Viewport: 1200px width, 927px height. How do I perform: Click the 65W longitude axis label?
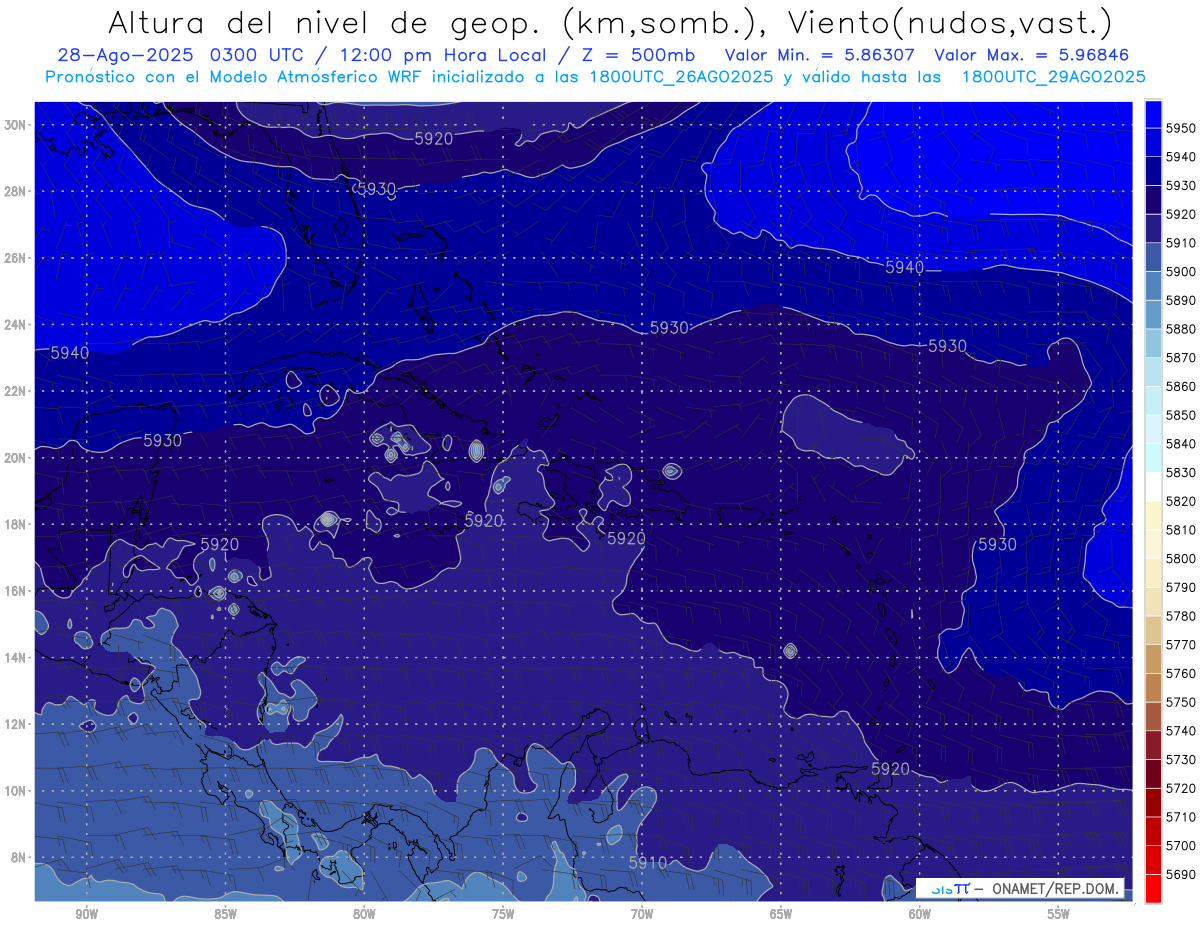pyautogui.click(x=781, y=914)
